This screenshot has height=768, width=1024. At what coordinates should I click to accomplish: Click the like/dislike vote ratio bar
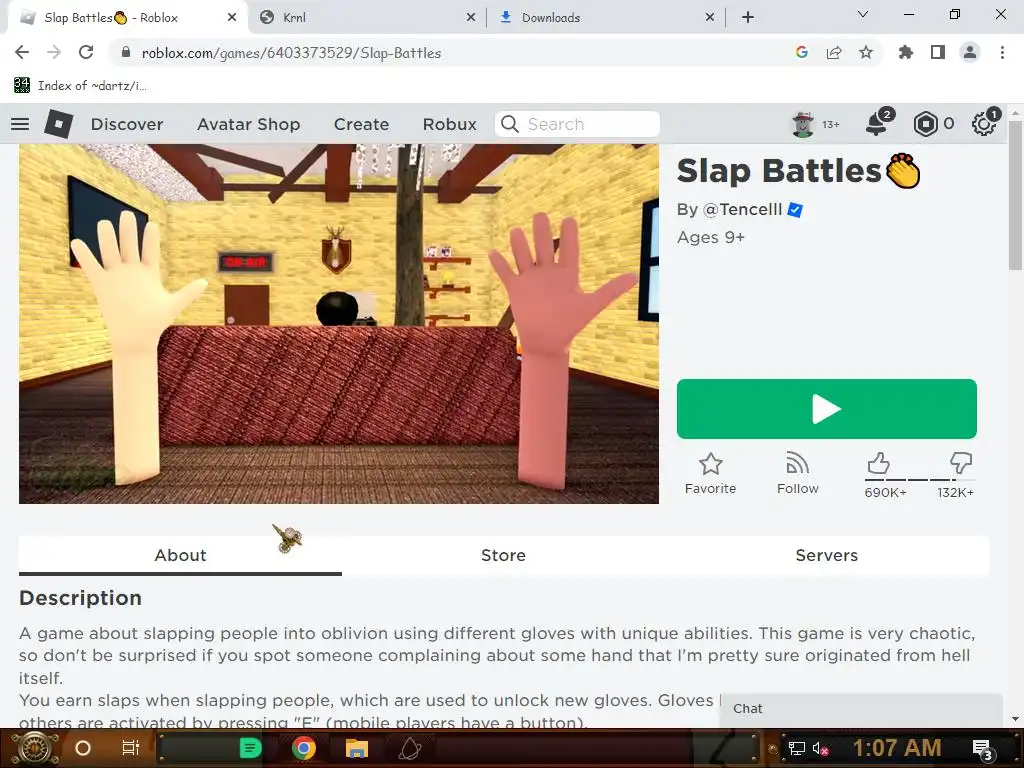(x=920, y=479)
